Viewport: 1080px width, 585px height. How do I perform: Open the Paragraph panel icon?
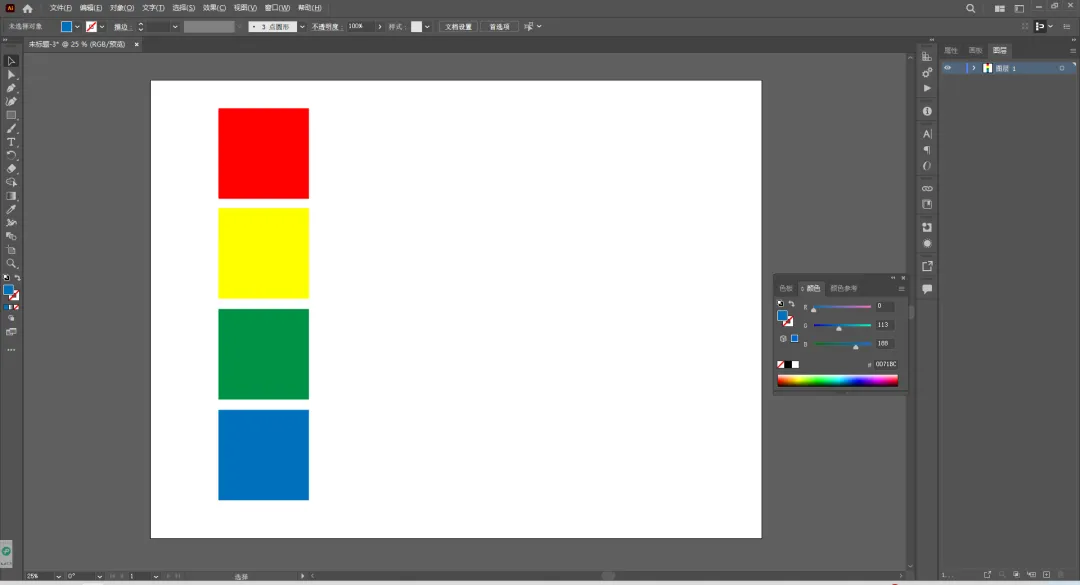(927, 150)
